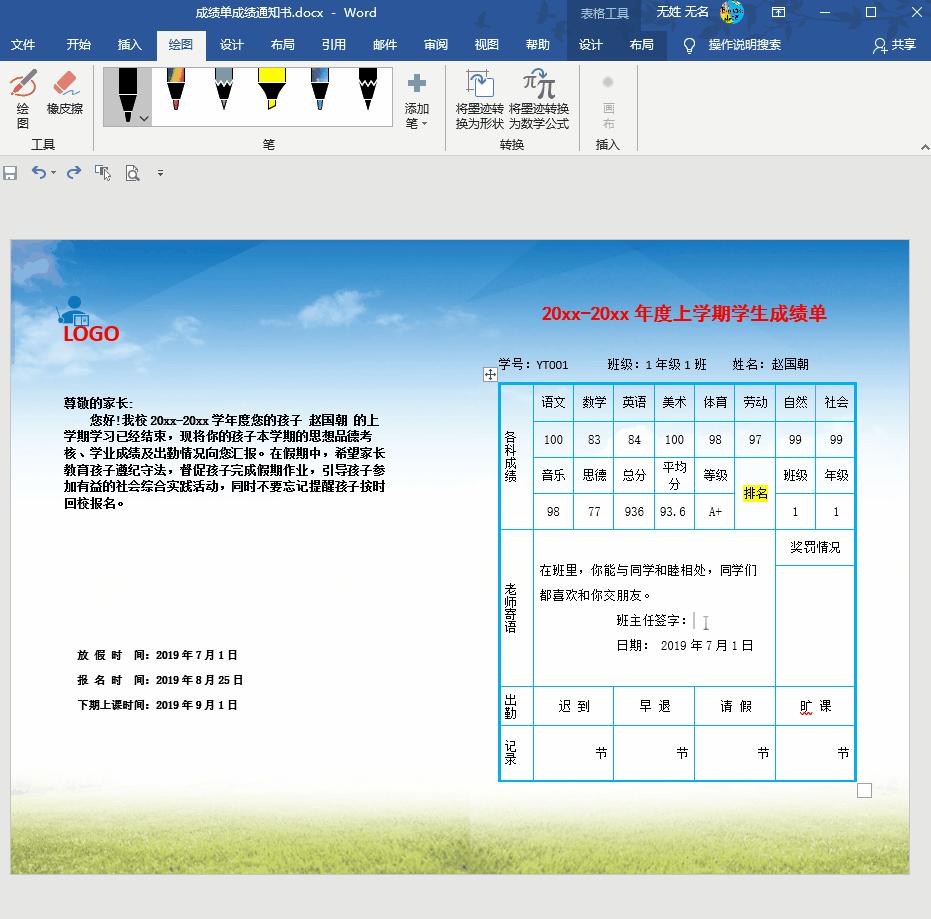Choose the blue ink pen
Screen dimensions: 931x919
tap(319, 95)
